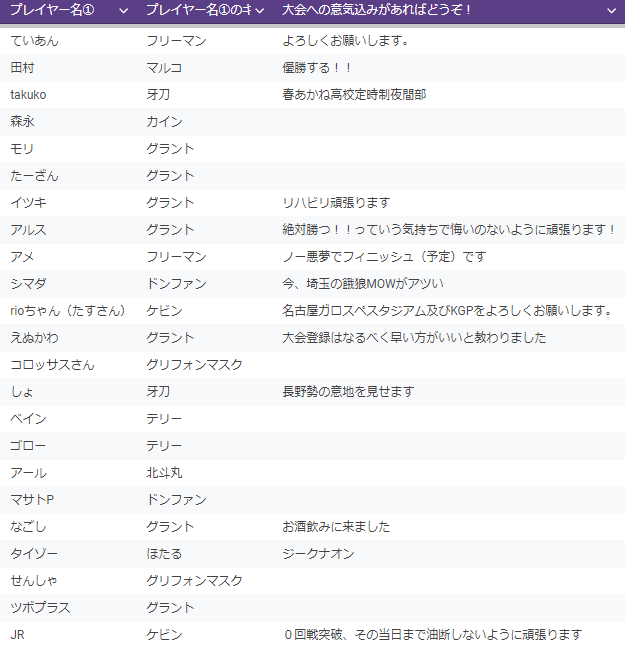This screenshot has height=647, width=625.
Task: Select the player name JR
Action: click(x=17, y=635)
